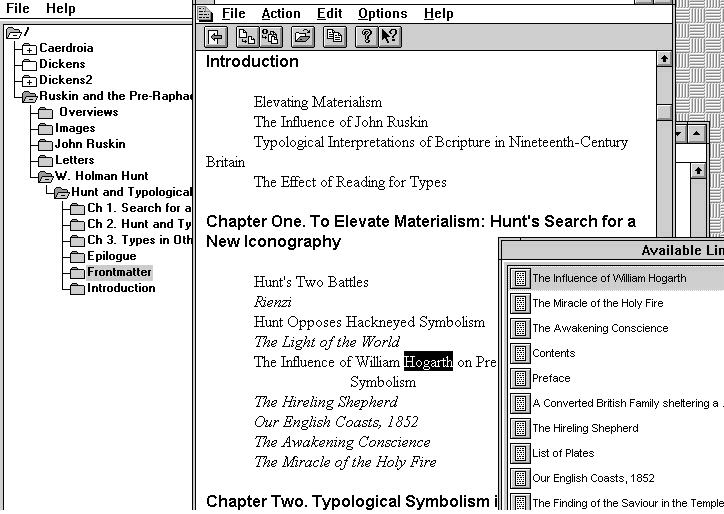Expand the Caerdroia folder
Screen dimensions: 724x514
click(x=29, y=48)
